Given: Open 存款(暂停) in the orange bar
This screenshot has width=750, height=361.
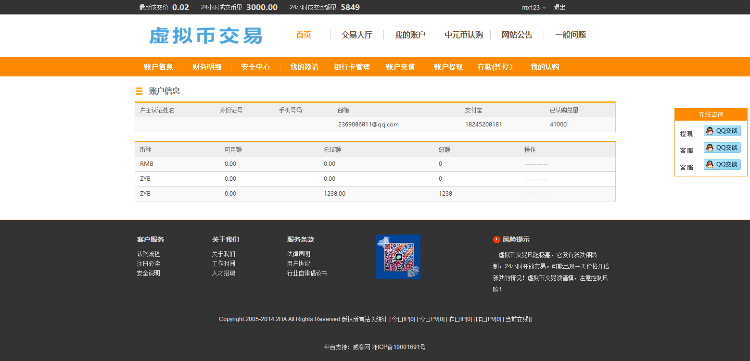Looking at the screenshot, I should pyautogui.click(x=495, y=67).
